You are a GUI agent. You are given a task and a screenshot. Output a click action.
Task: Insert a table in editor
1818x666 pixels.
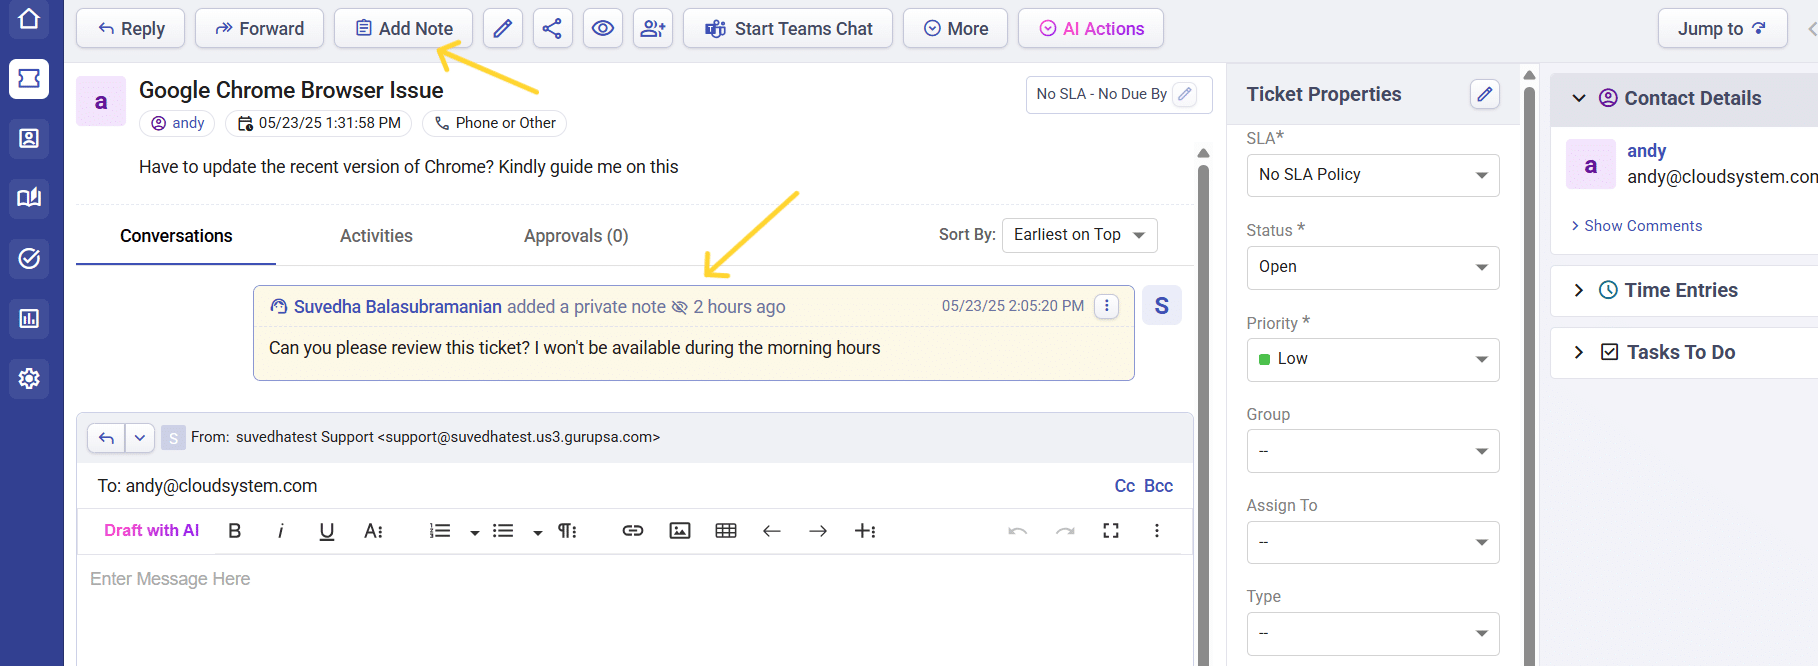[726, 531]
